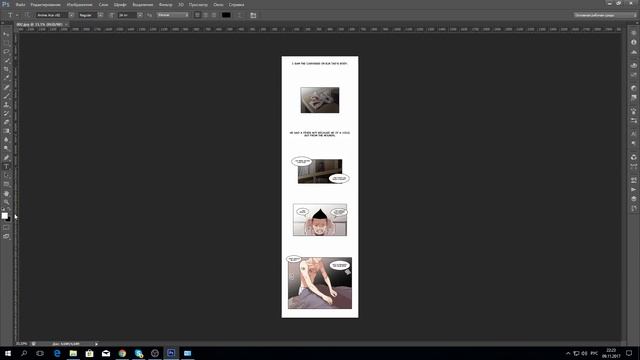
Task: Select the Eyedropper tool
Action: (x=6, y=78)
